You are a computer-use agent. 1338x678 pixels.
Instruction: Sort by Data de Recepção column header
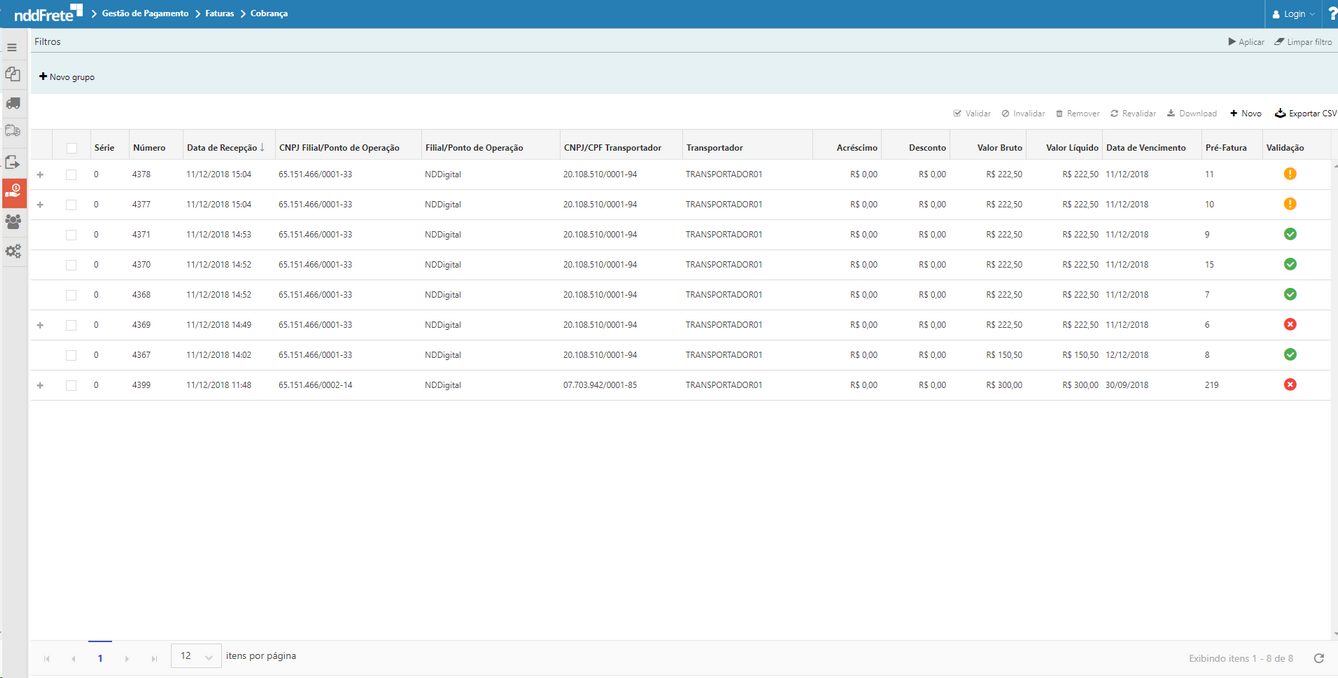(224, 148)
